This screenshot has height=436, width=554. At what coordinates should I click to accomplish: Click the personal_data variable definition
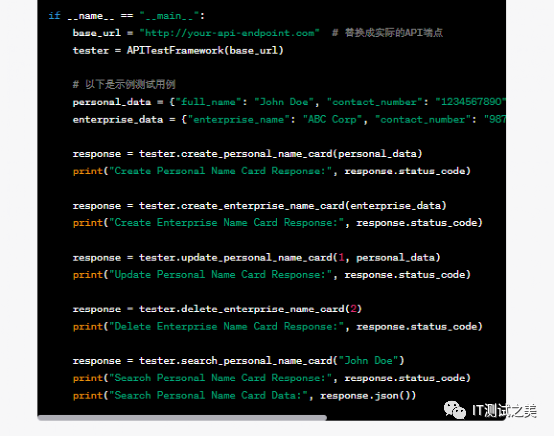click(x=112, y=102)
